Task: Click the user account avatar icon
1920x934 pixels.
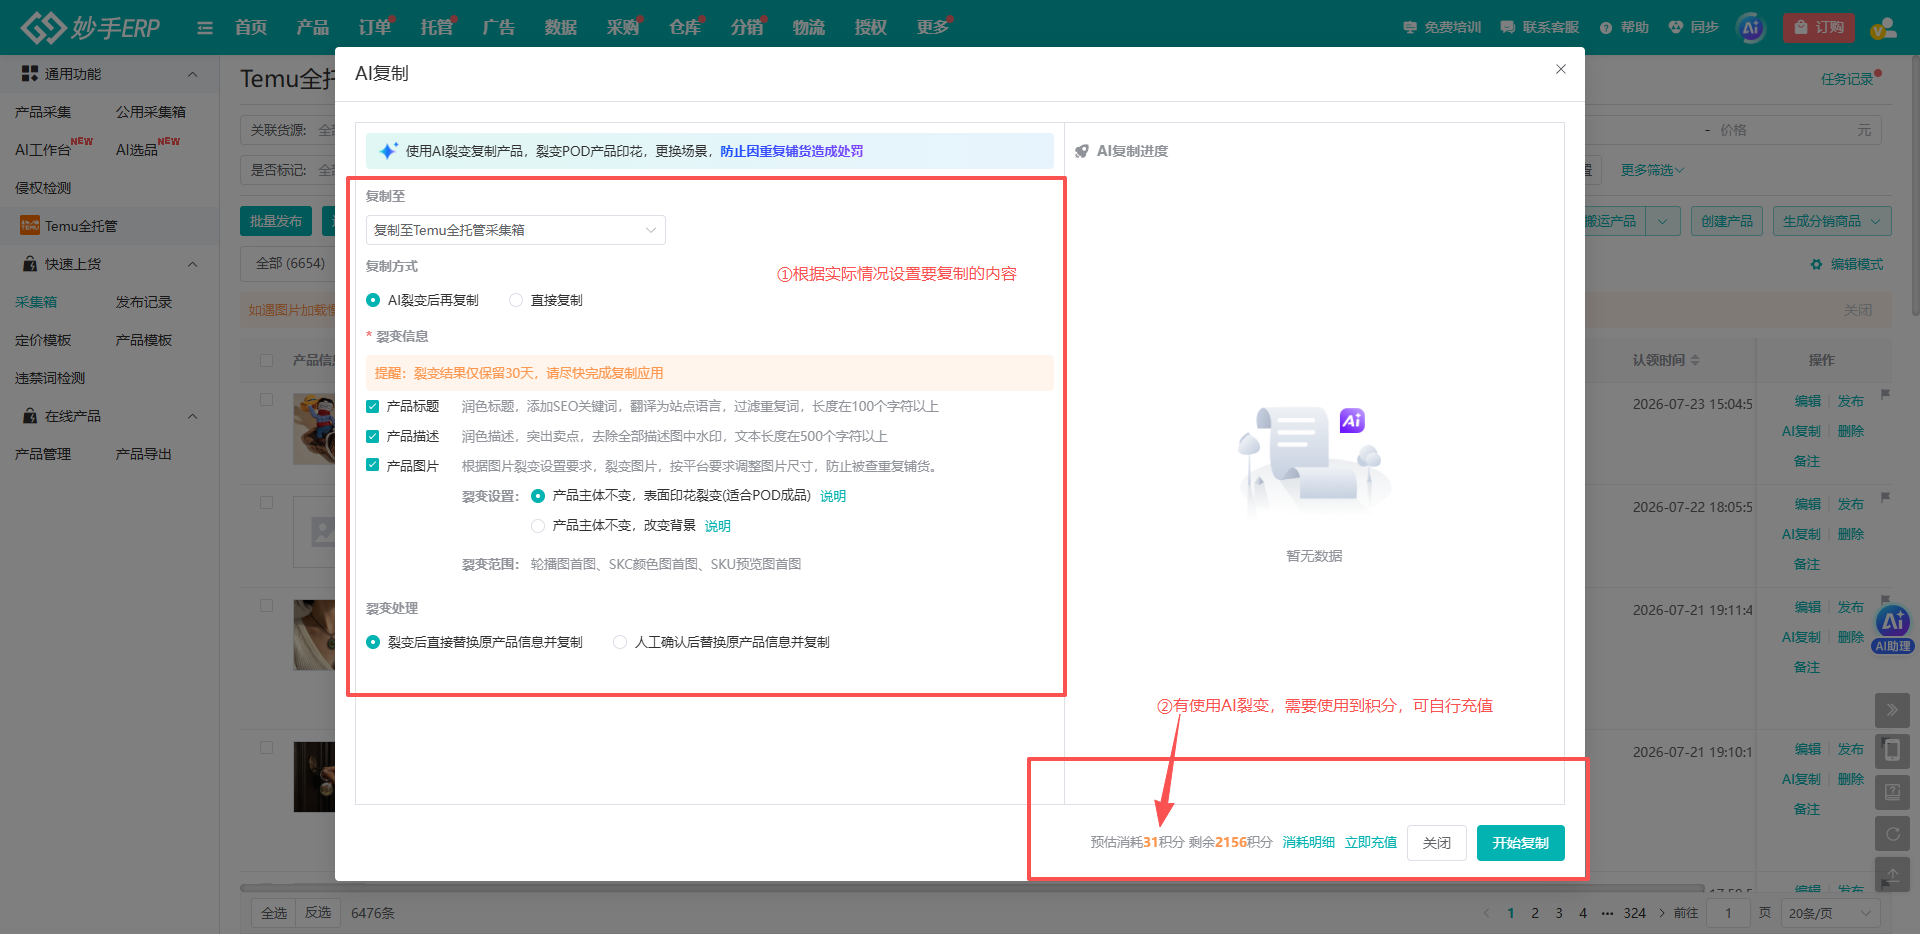Action: tap(1883, 28)
